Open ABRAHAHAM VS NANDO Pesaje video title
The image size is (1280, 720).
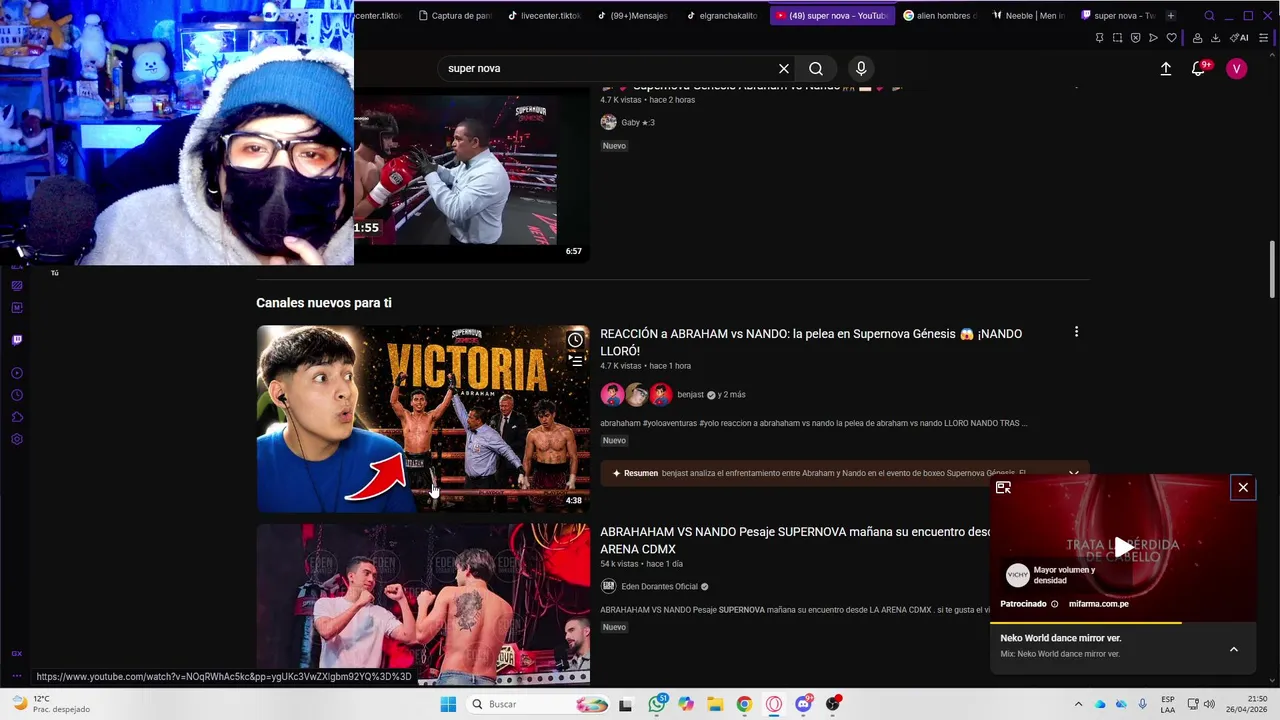pos(795,541)
